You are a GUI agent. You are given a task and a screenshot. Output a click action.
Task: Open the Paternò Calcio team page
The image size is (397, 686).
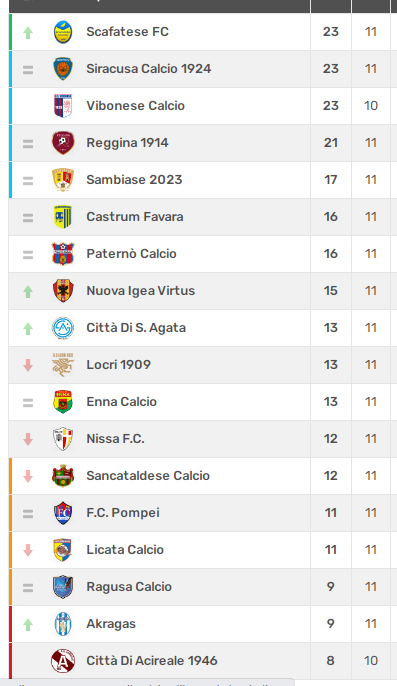click(x=131, y=254)
